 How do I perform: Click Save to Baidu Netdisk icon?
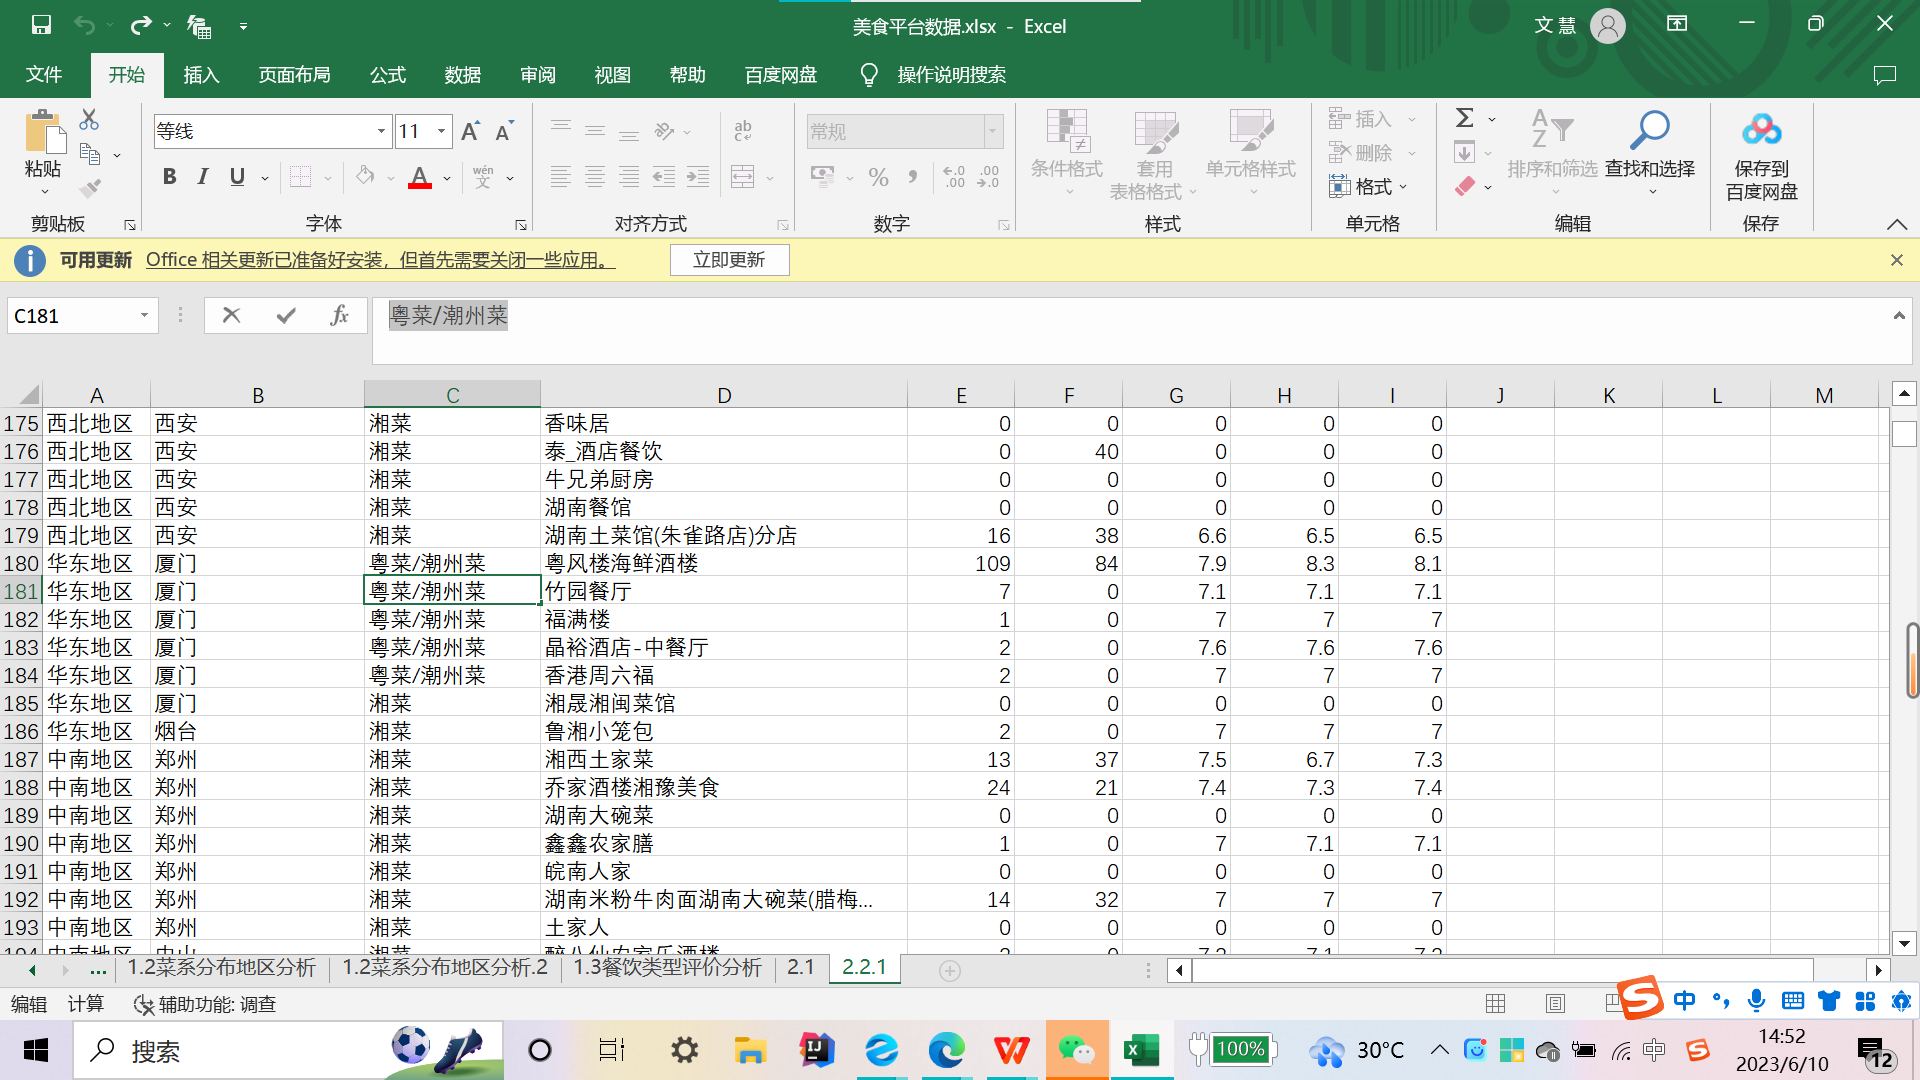(x=1761, y=131)
